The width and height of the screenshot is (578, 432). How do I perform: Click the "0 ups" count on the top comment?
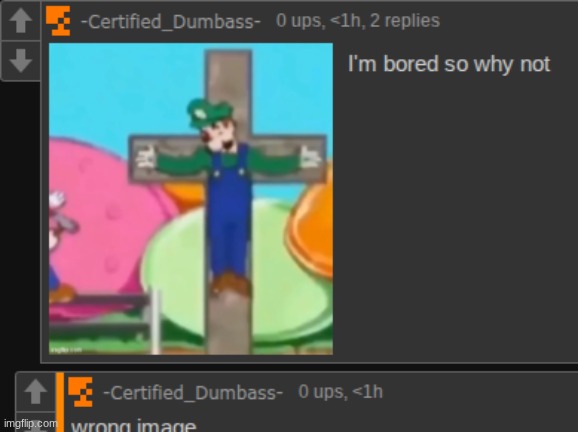(x=300, y=21)
